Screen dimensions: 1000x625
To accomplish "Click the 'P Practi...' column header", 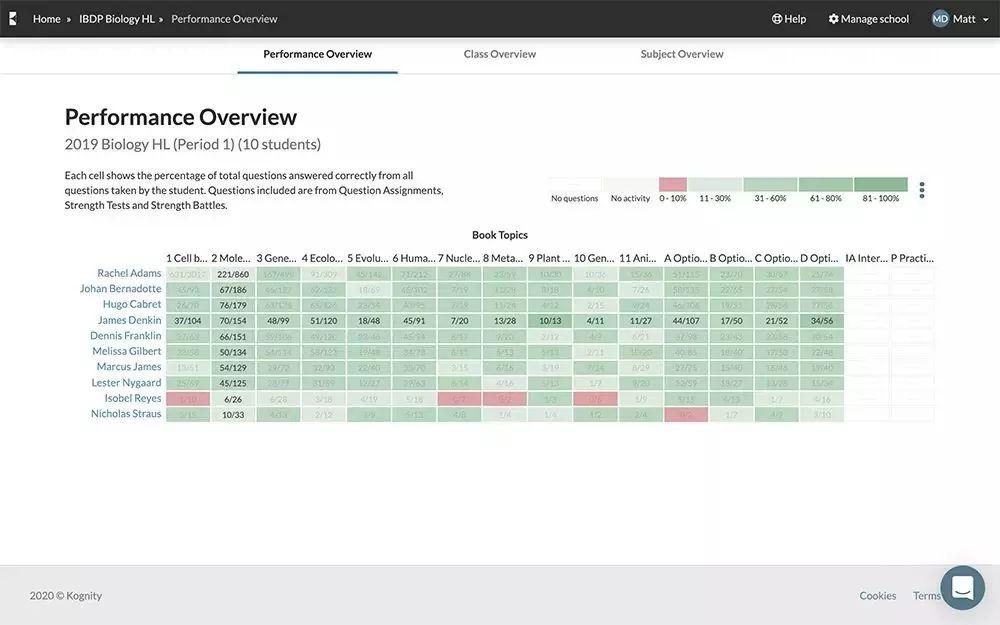I will click(912, 258).
